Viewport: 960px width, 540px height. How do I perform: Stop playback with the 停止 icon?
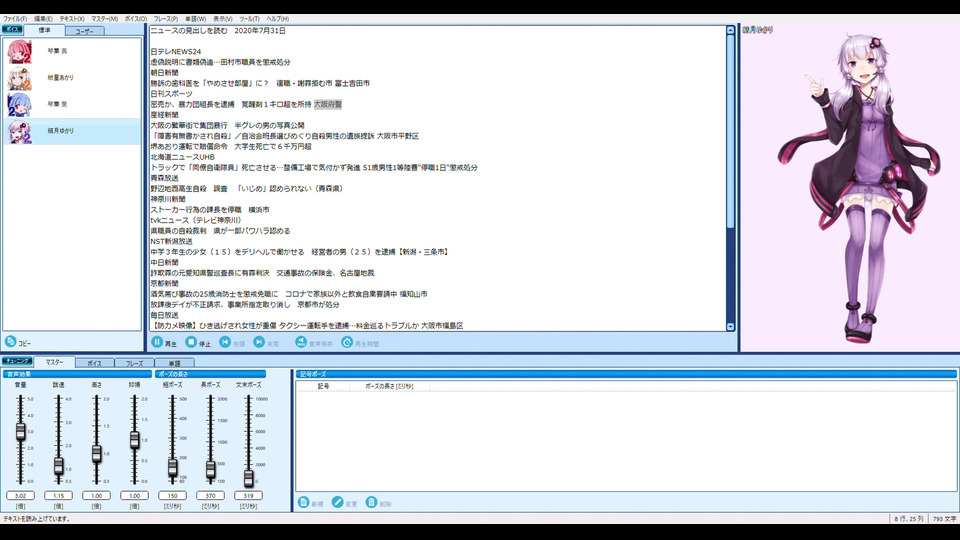pos(192,342)
